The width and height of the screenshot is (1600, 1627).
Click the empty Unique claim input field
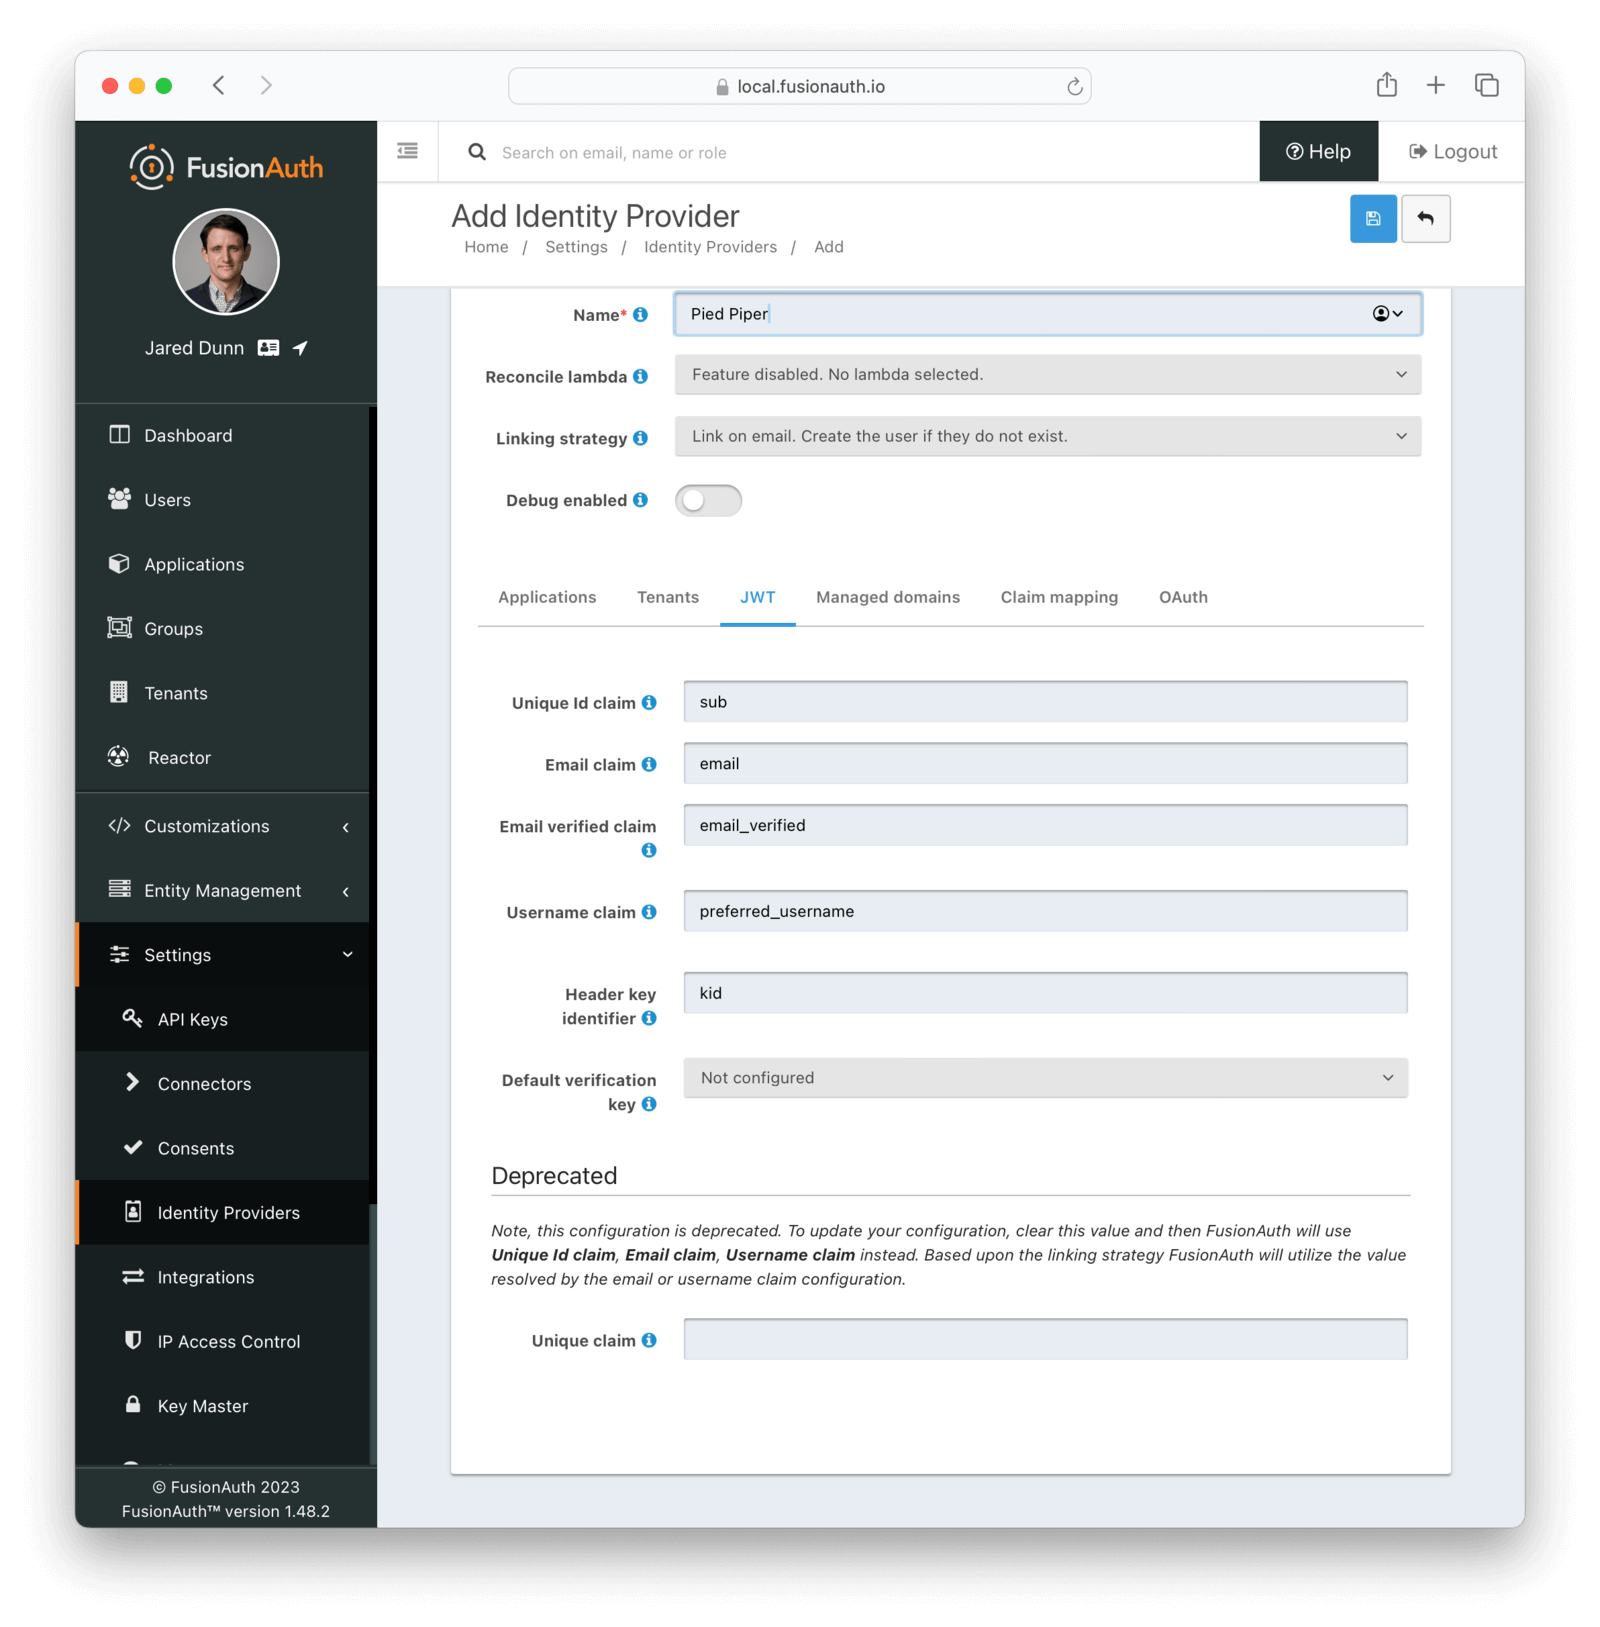point(1045,1339)
